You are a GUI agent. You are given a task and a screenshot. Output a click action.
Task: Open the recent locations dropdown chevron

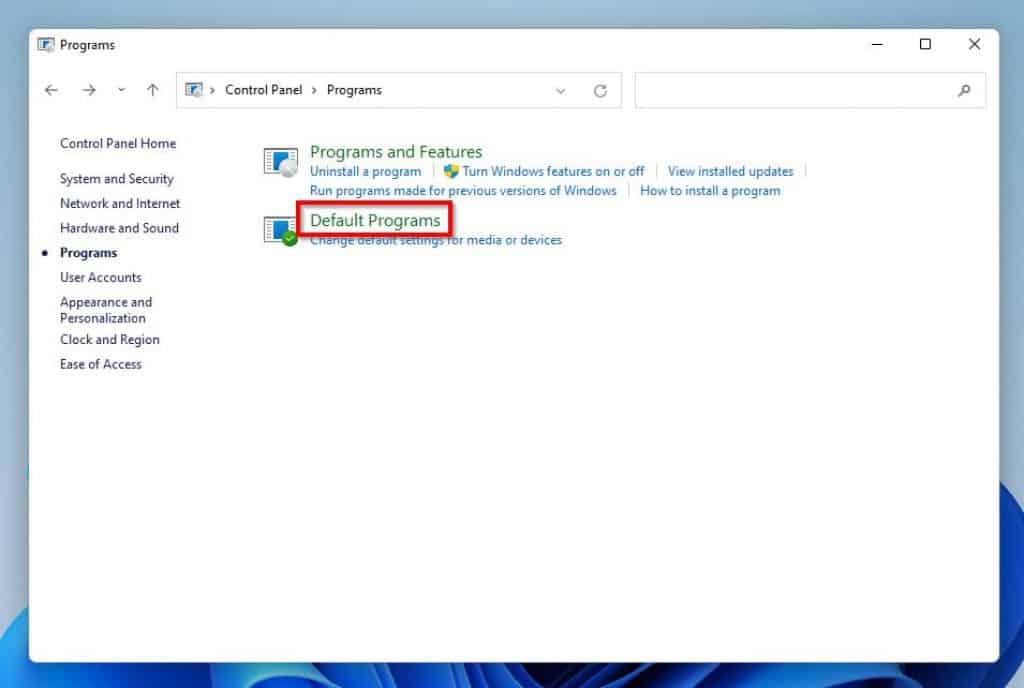pyautogui.click(x=121, y=90)
